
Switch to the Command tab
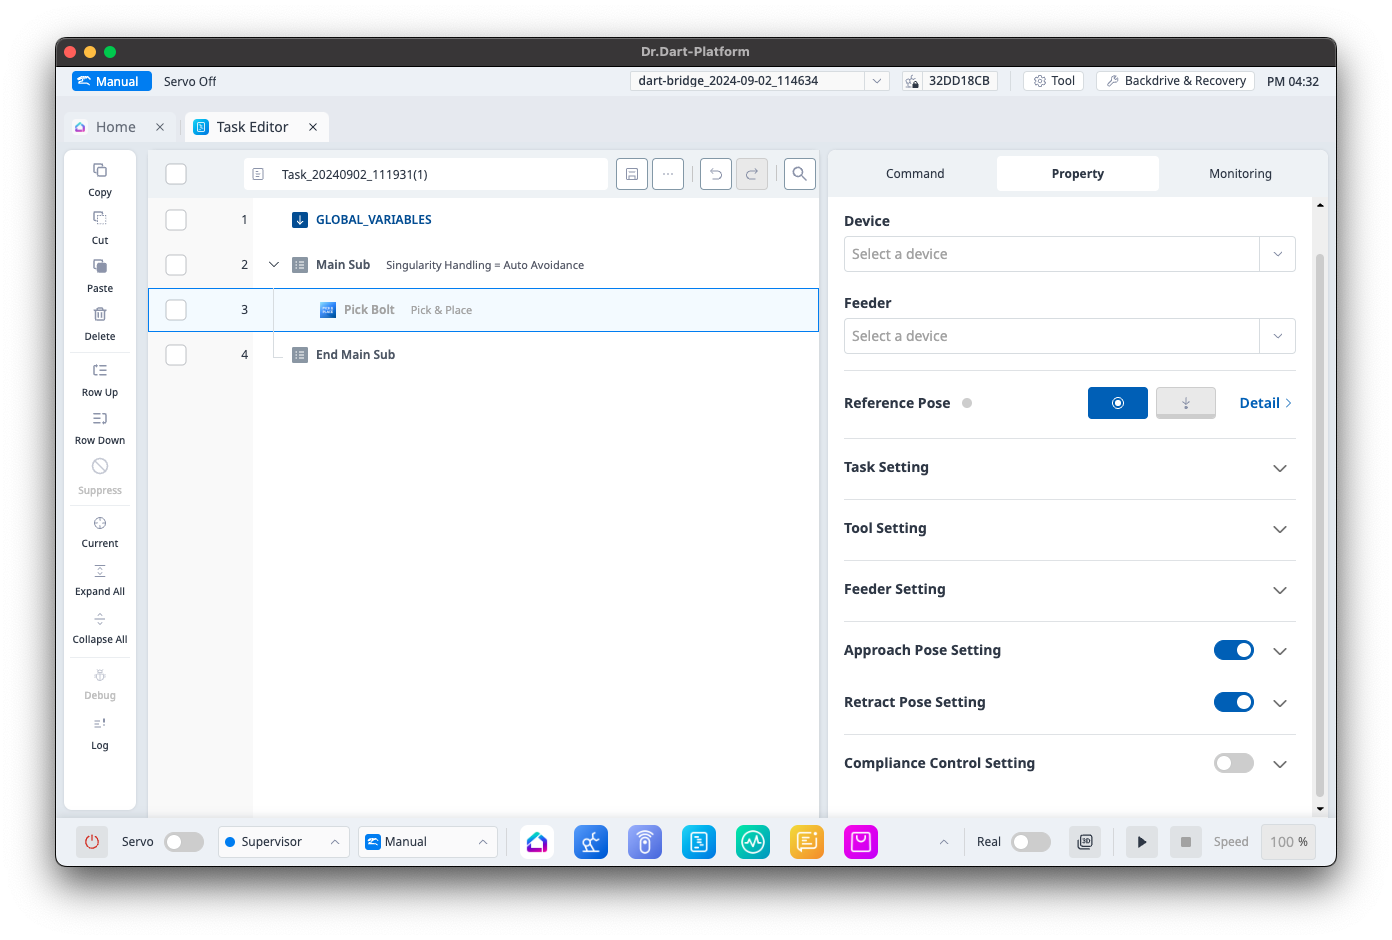(x=914, y=174)
